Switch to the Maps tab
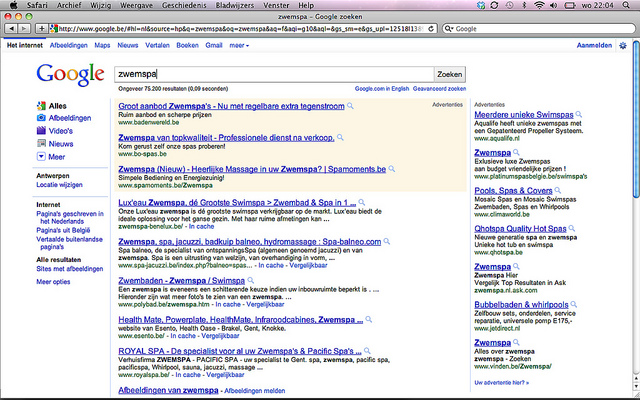 (x=102, y=45)
